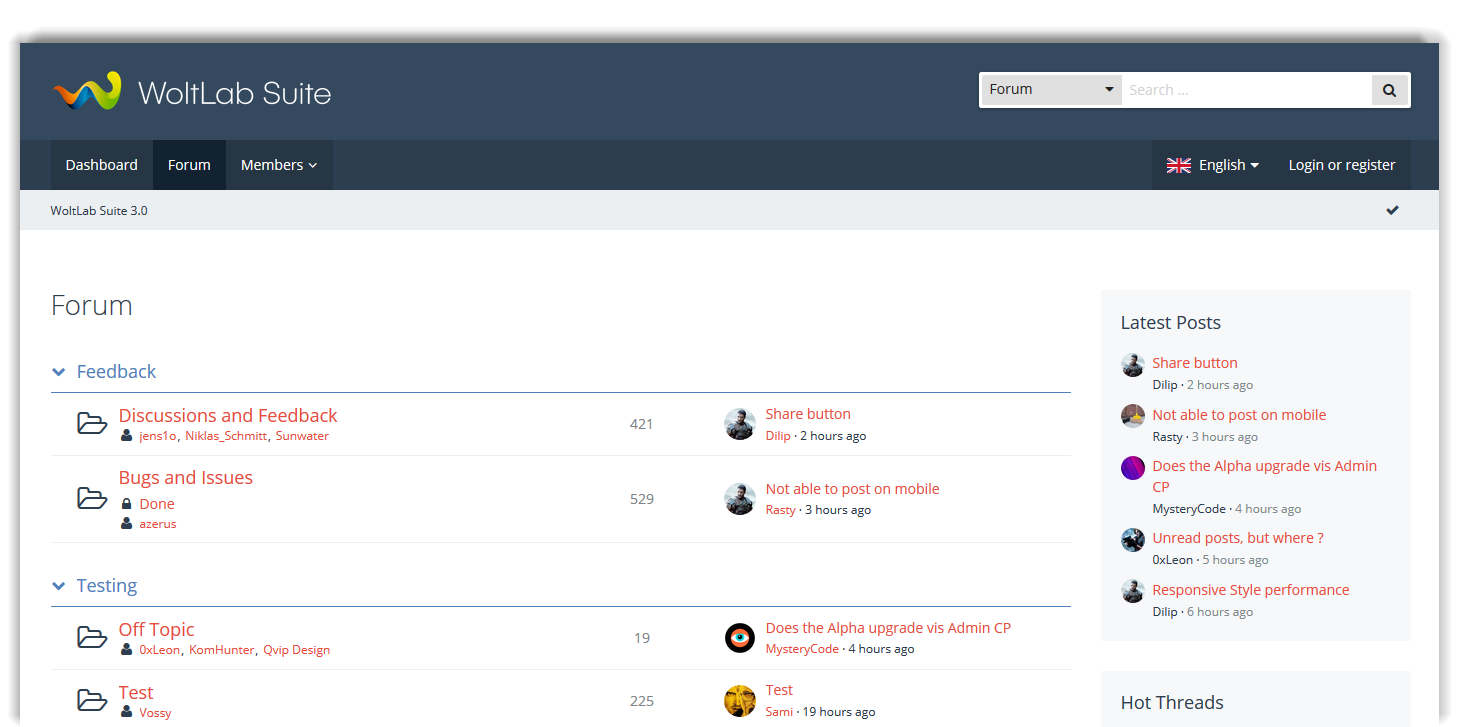The image size is (1462, 727).
Task: Click MysteryCode username in Off Topic row
Action: point(802,649)
